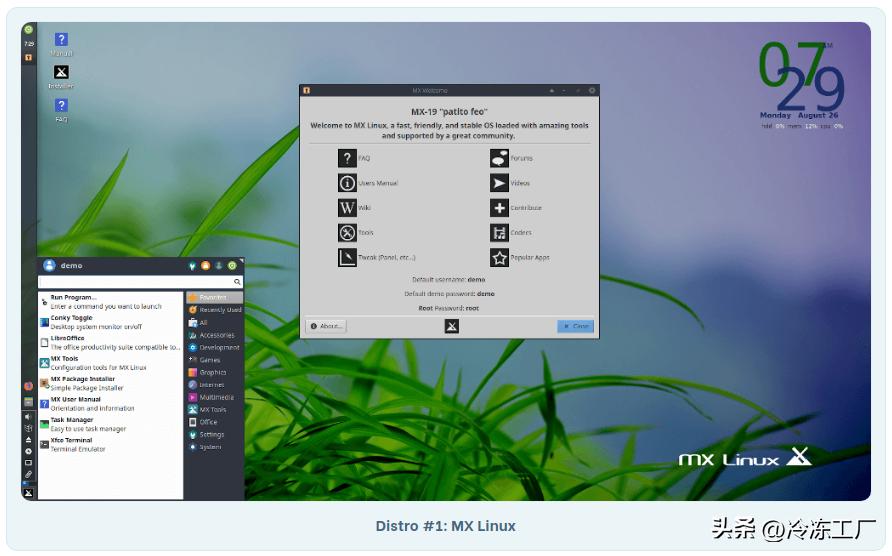Click the MX logo icon at bottom of MX Welcome
This screenshot has width=892, height=556.
[451, 326]
